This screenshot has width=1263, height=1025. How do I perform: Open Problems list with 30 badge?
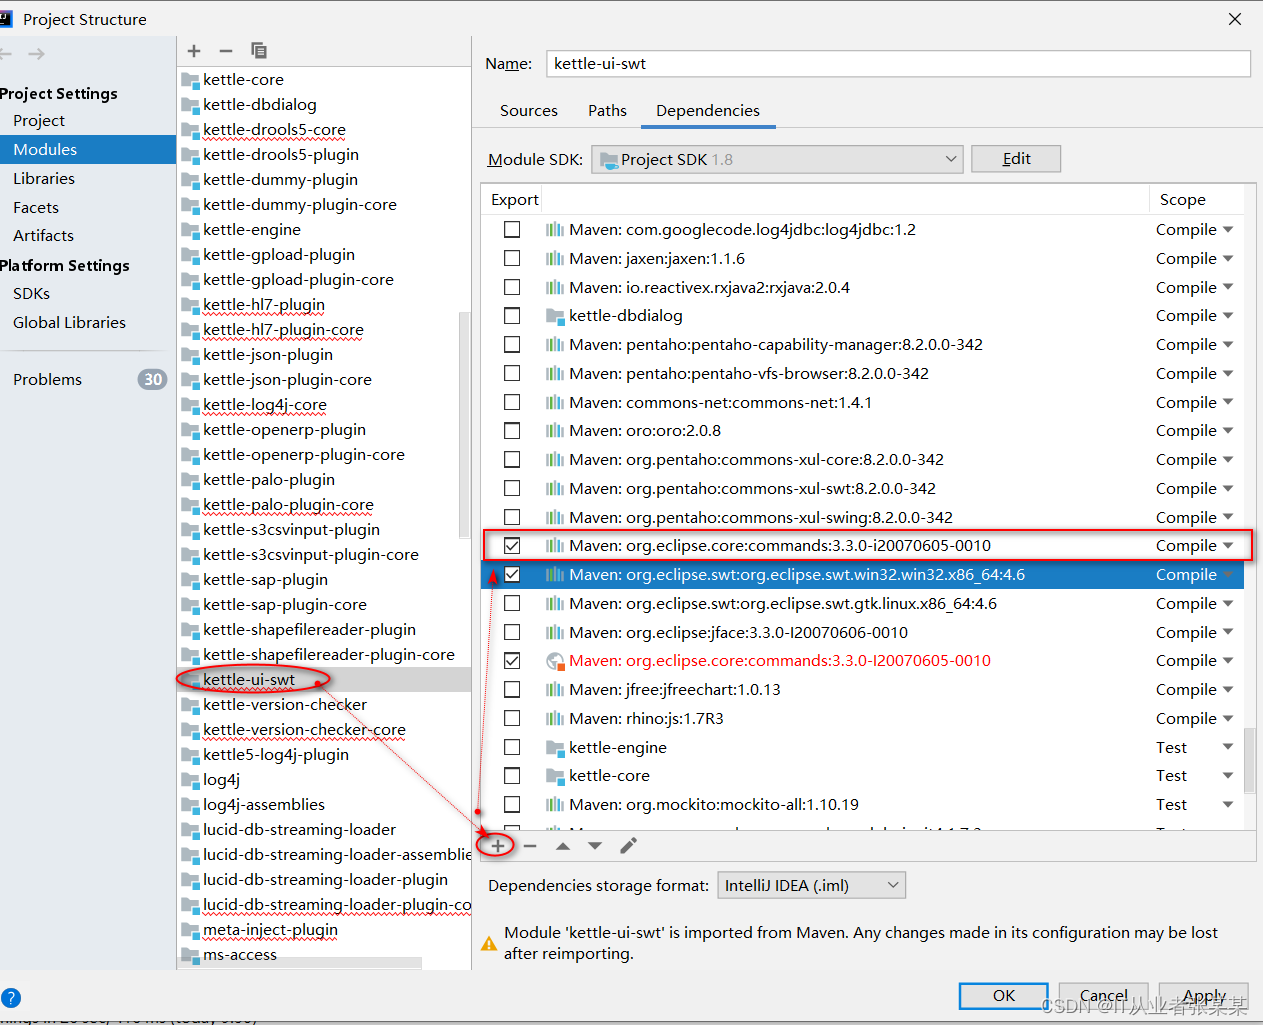[88, 380]
